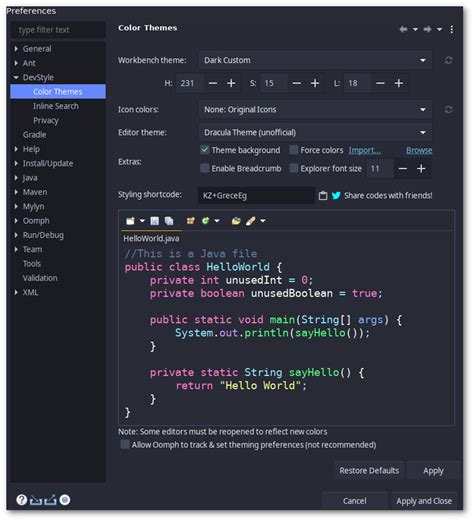
Task: Click the Twitter bird share icon
Action: coord(336,195)
